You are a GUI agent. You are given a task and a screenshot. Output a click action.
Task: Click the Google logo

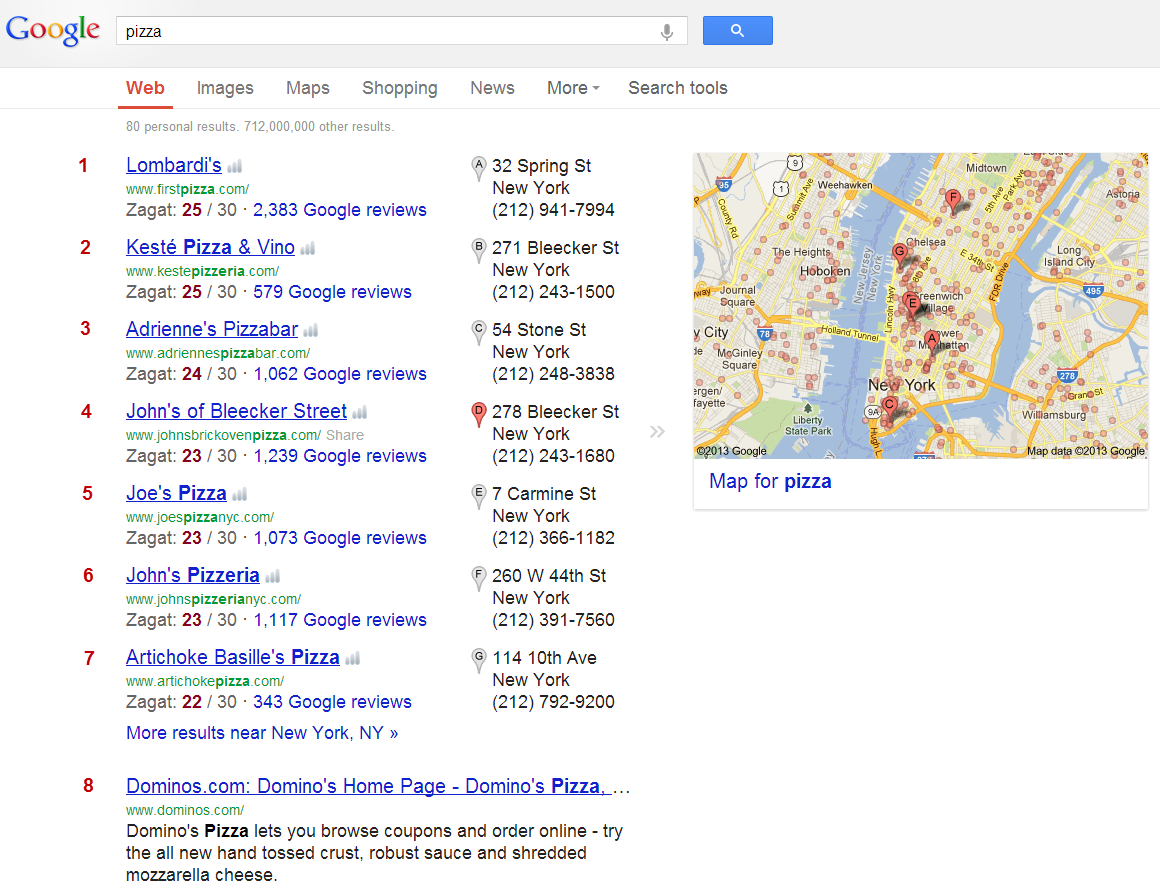pyautogui.click(x=53, y=30)
